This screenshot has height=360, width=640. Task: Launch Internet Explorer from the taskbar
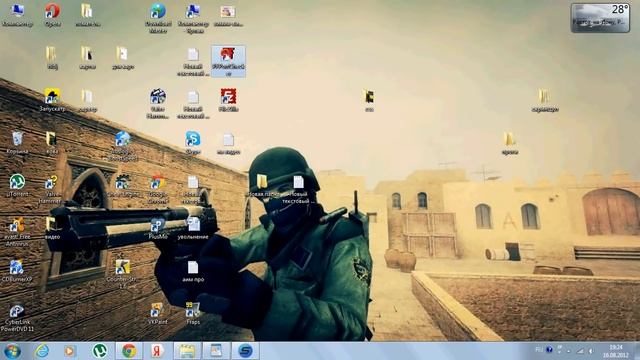pos(42,351)
